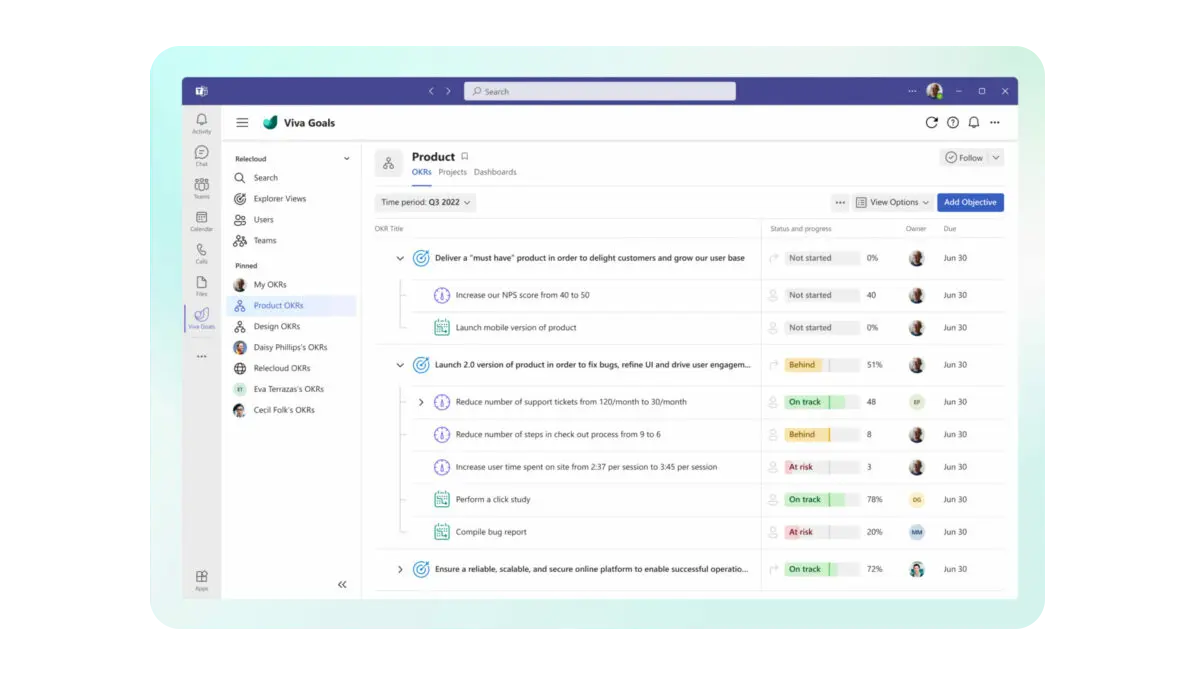Collapse the Deliver a must have product objective
This screenshot has height=675, width=1200.
pos(400,258)
